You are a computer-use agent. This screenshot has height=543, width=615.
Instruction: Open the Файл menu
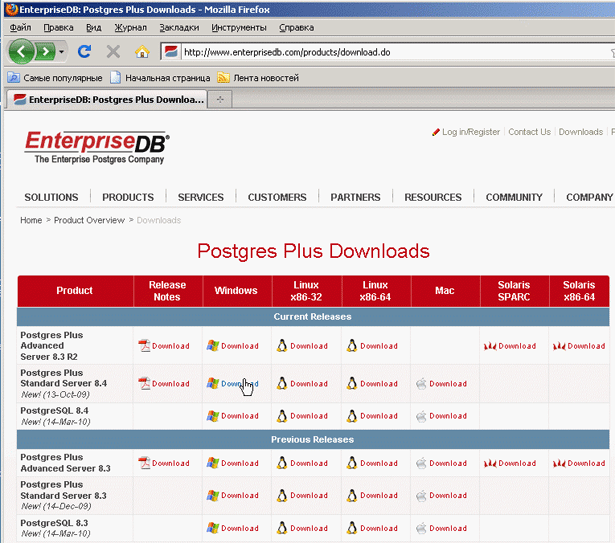[20, 27]
